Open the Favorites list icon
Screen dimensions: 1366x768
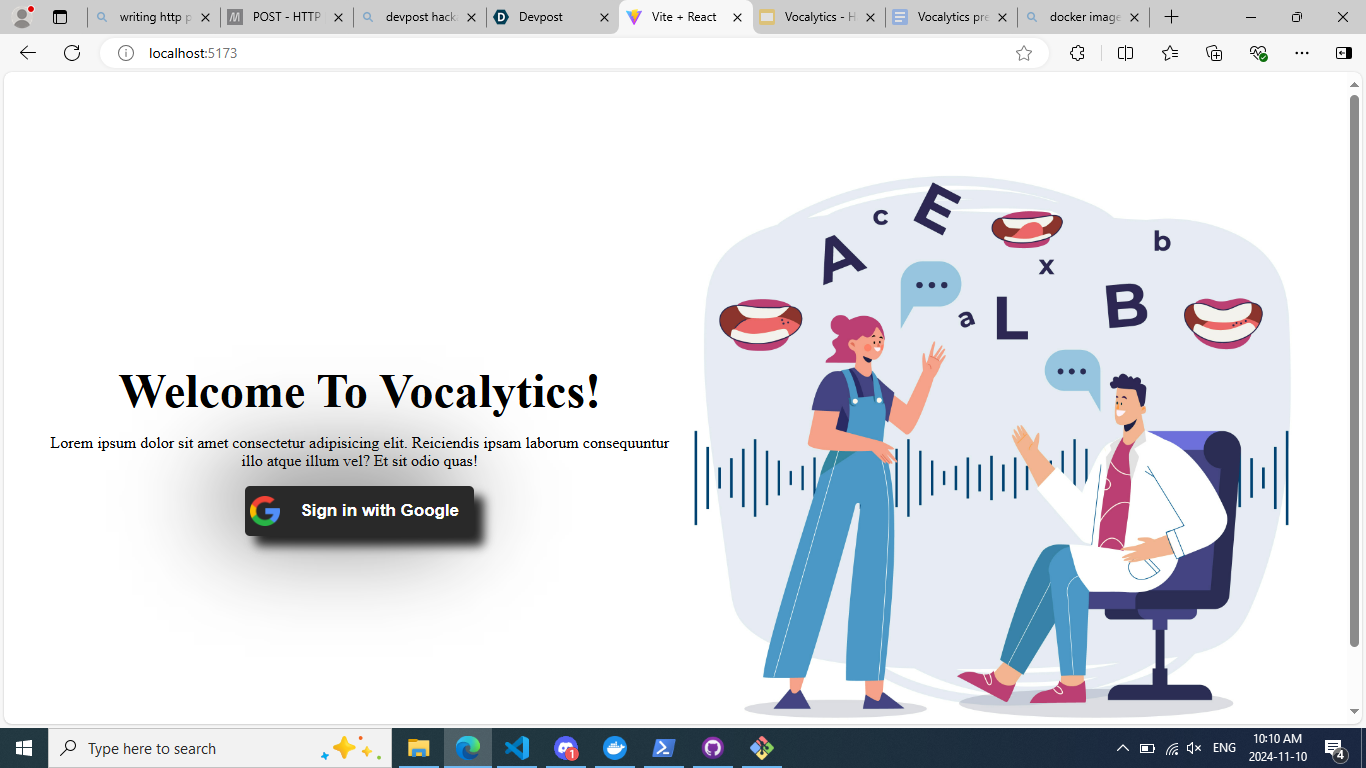click(x=1170, y=53)
